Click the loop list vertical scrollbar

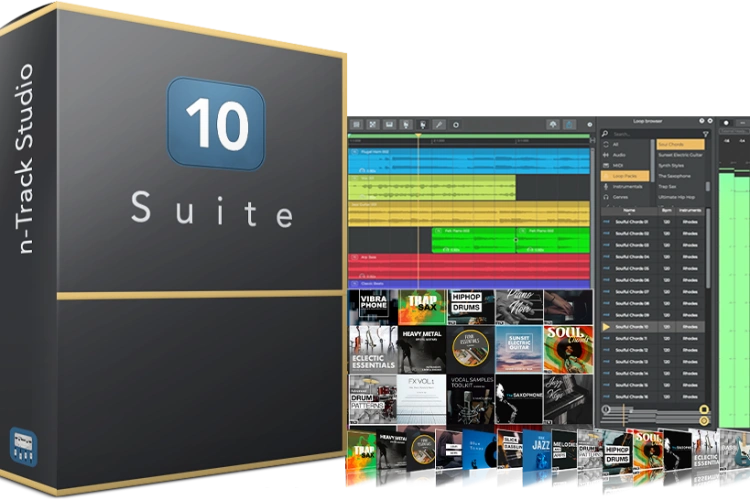708,249
